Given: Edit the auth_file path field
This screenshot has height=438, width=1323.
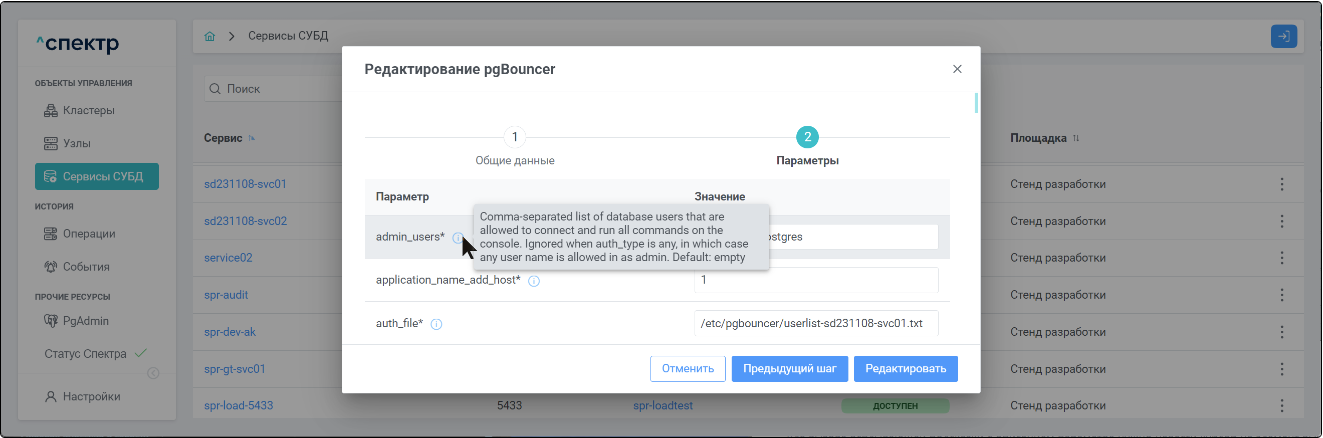Looking at the screenshot, I should (816, 323).
